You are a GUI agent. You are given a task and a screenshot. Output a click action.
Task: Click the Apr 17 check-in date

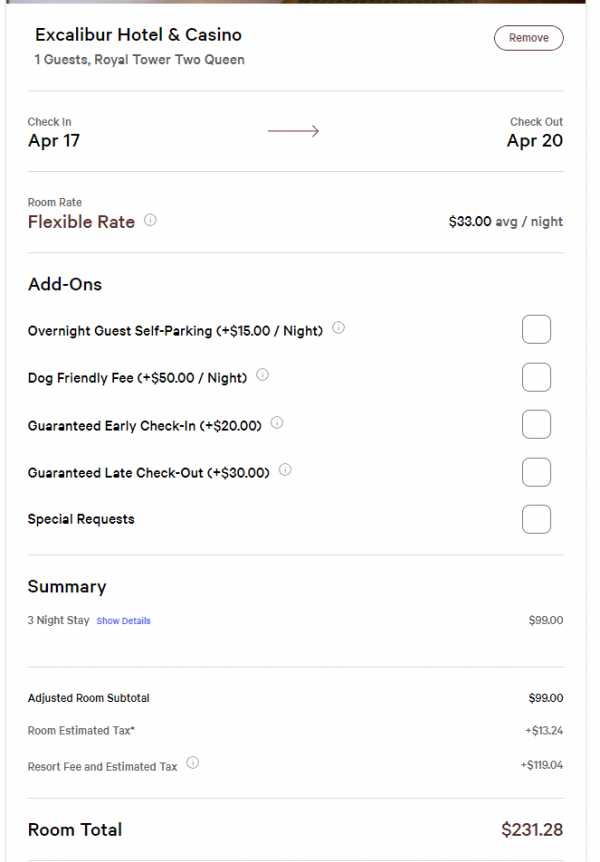(54, 141)
